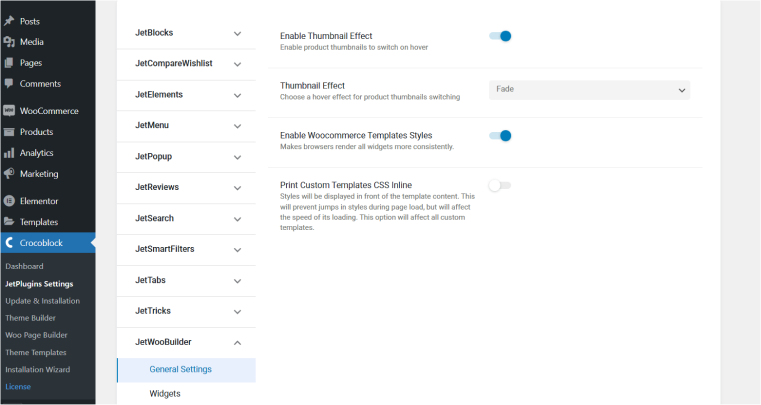Click the Pages icon in sidebar
Screen dimensions: 761x405
tap(9, 63)
